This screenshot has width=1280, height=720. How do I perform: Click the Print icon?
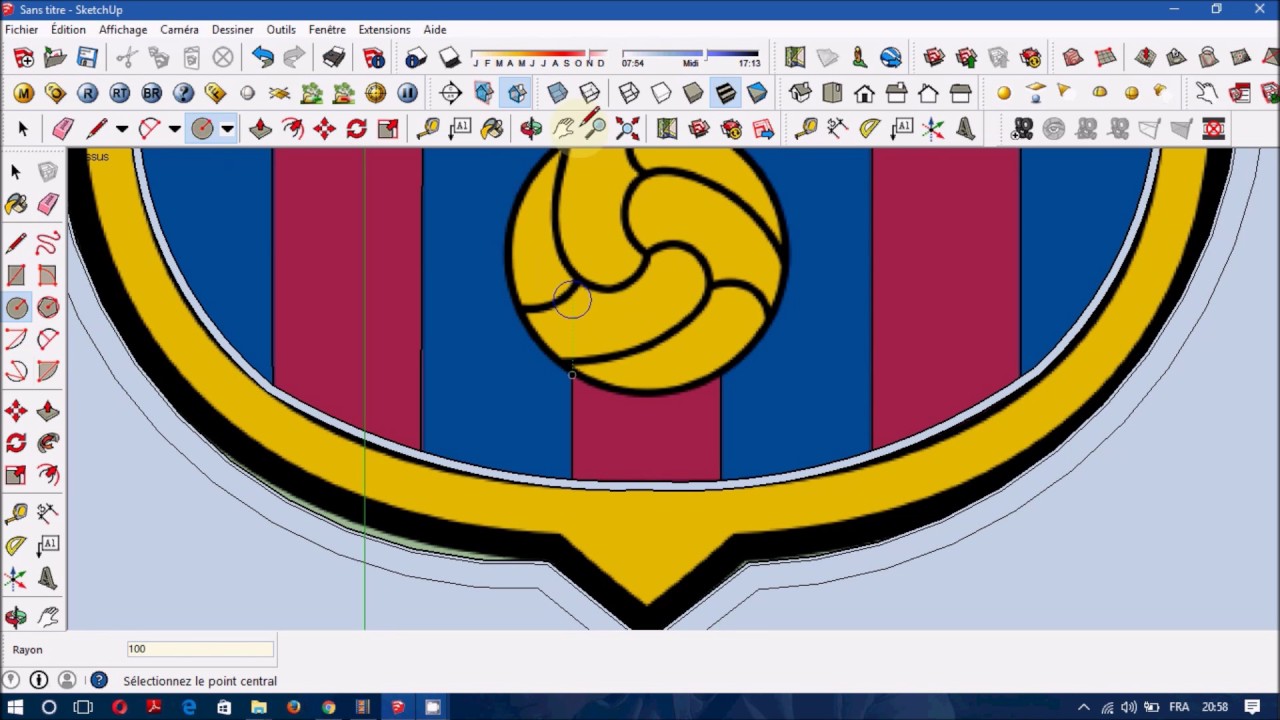(334, 57)
